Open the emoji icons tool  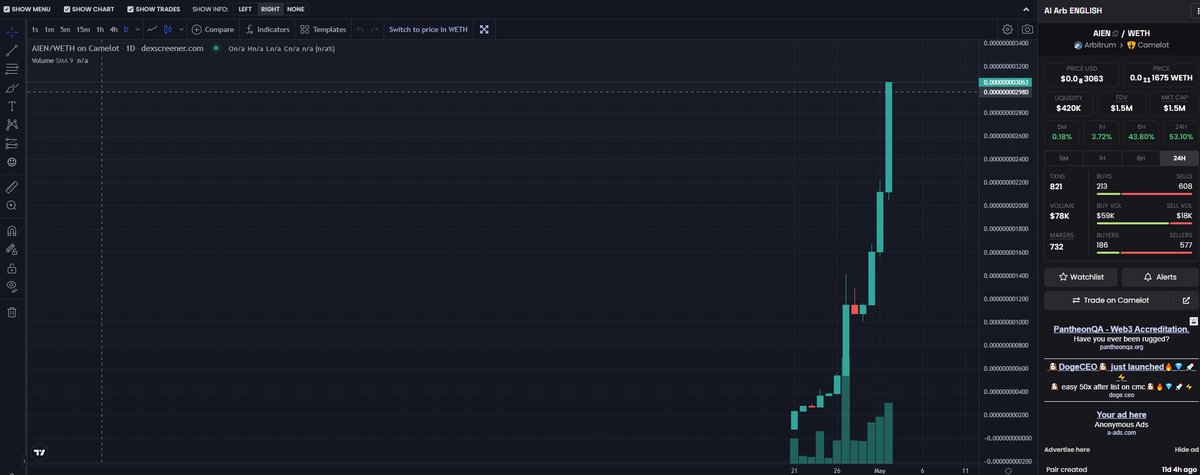[12, 161]
